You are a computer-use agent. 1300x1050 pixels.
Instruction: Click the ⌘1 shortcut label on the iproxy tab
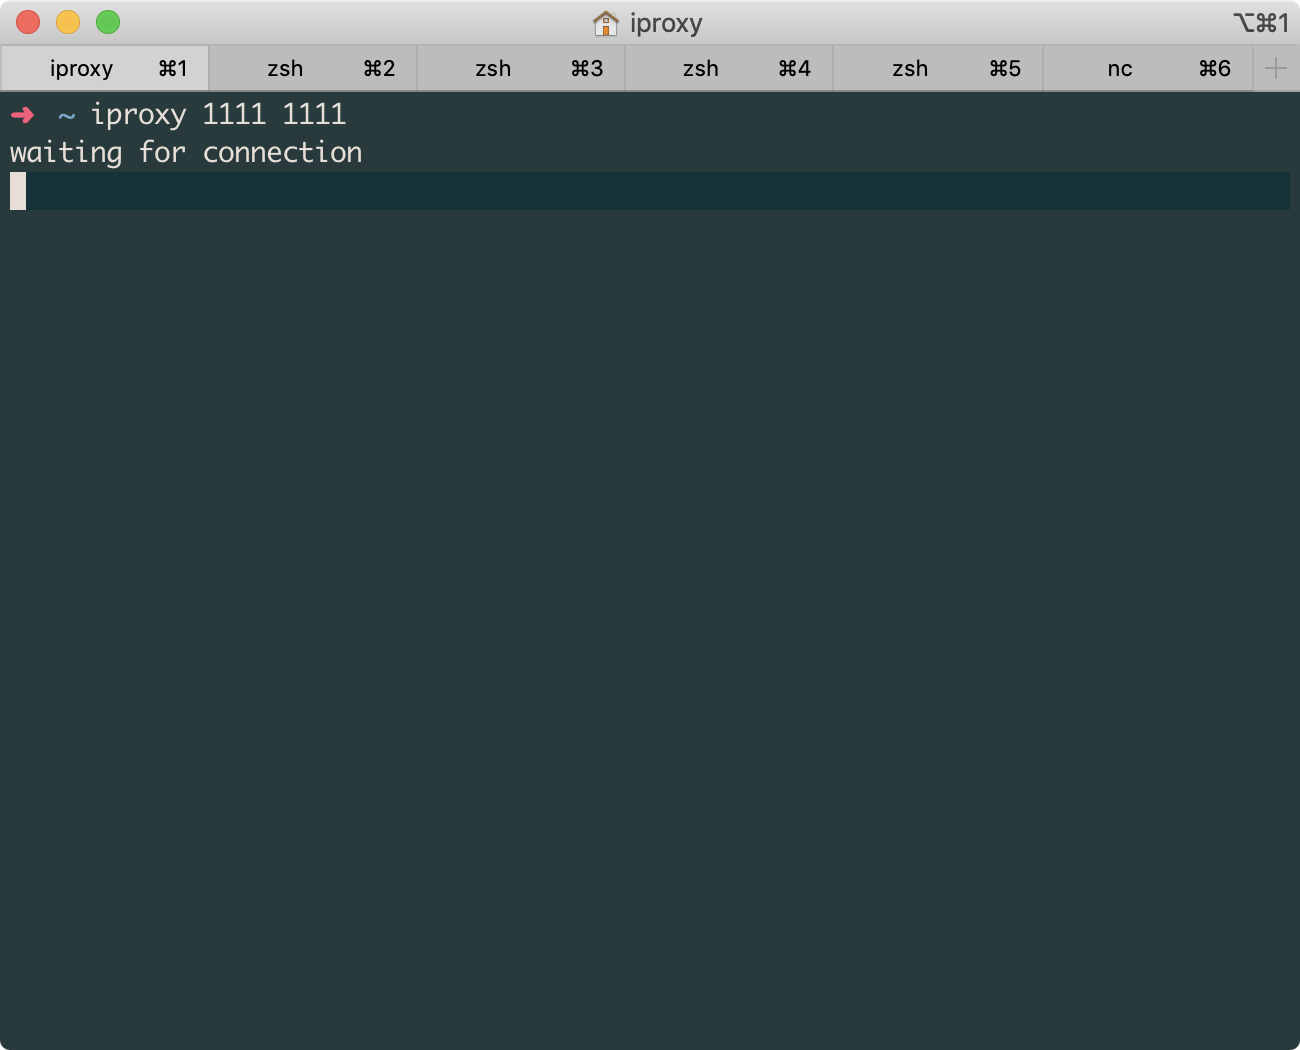tap(174, 68)
